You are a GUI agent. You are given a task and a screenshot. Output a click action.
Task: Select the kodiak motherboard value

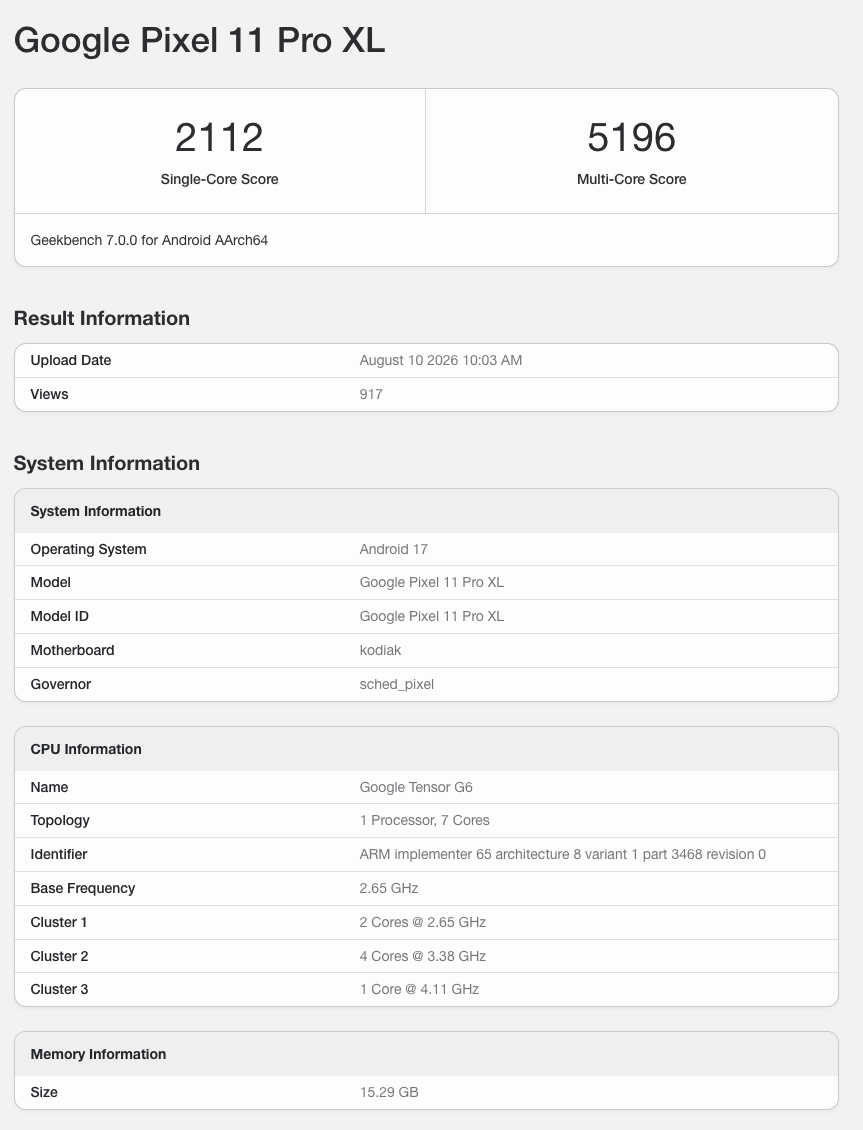click(380, 650)
